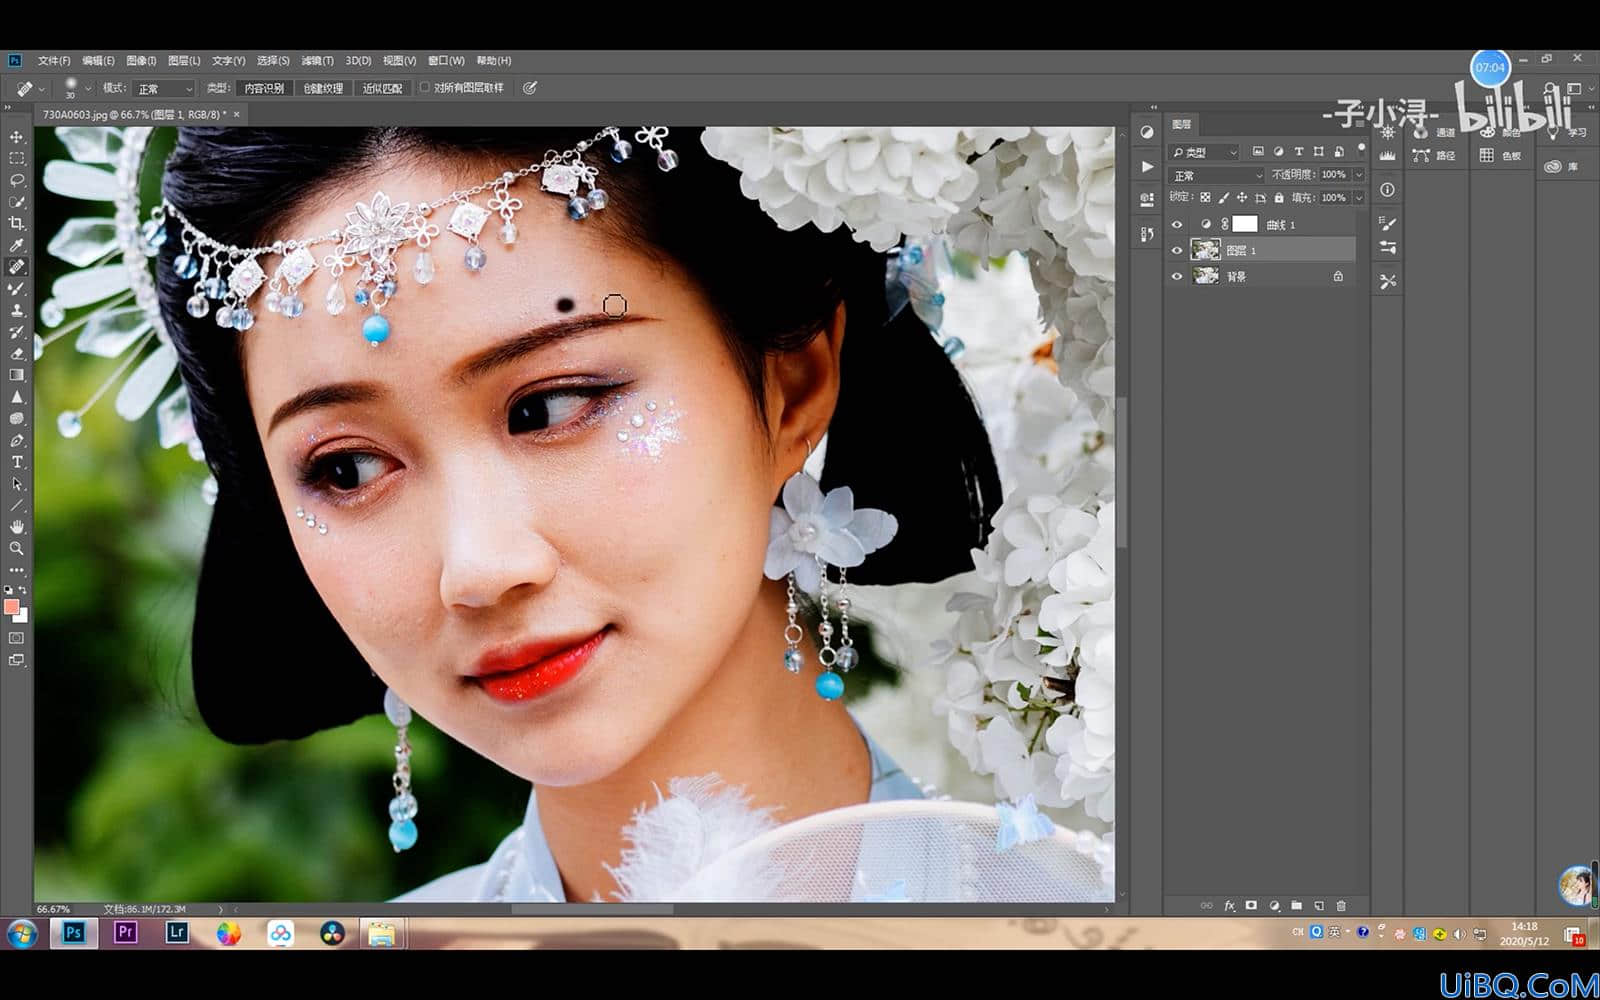Toggle lock transparent pixels
Screen dimensions: 1600x1000
1205,198
